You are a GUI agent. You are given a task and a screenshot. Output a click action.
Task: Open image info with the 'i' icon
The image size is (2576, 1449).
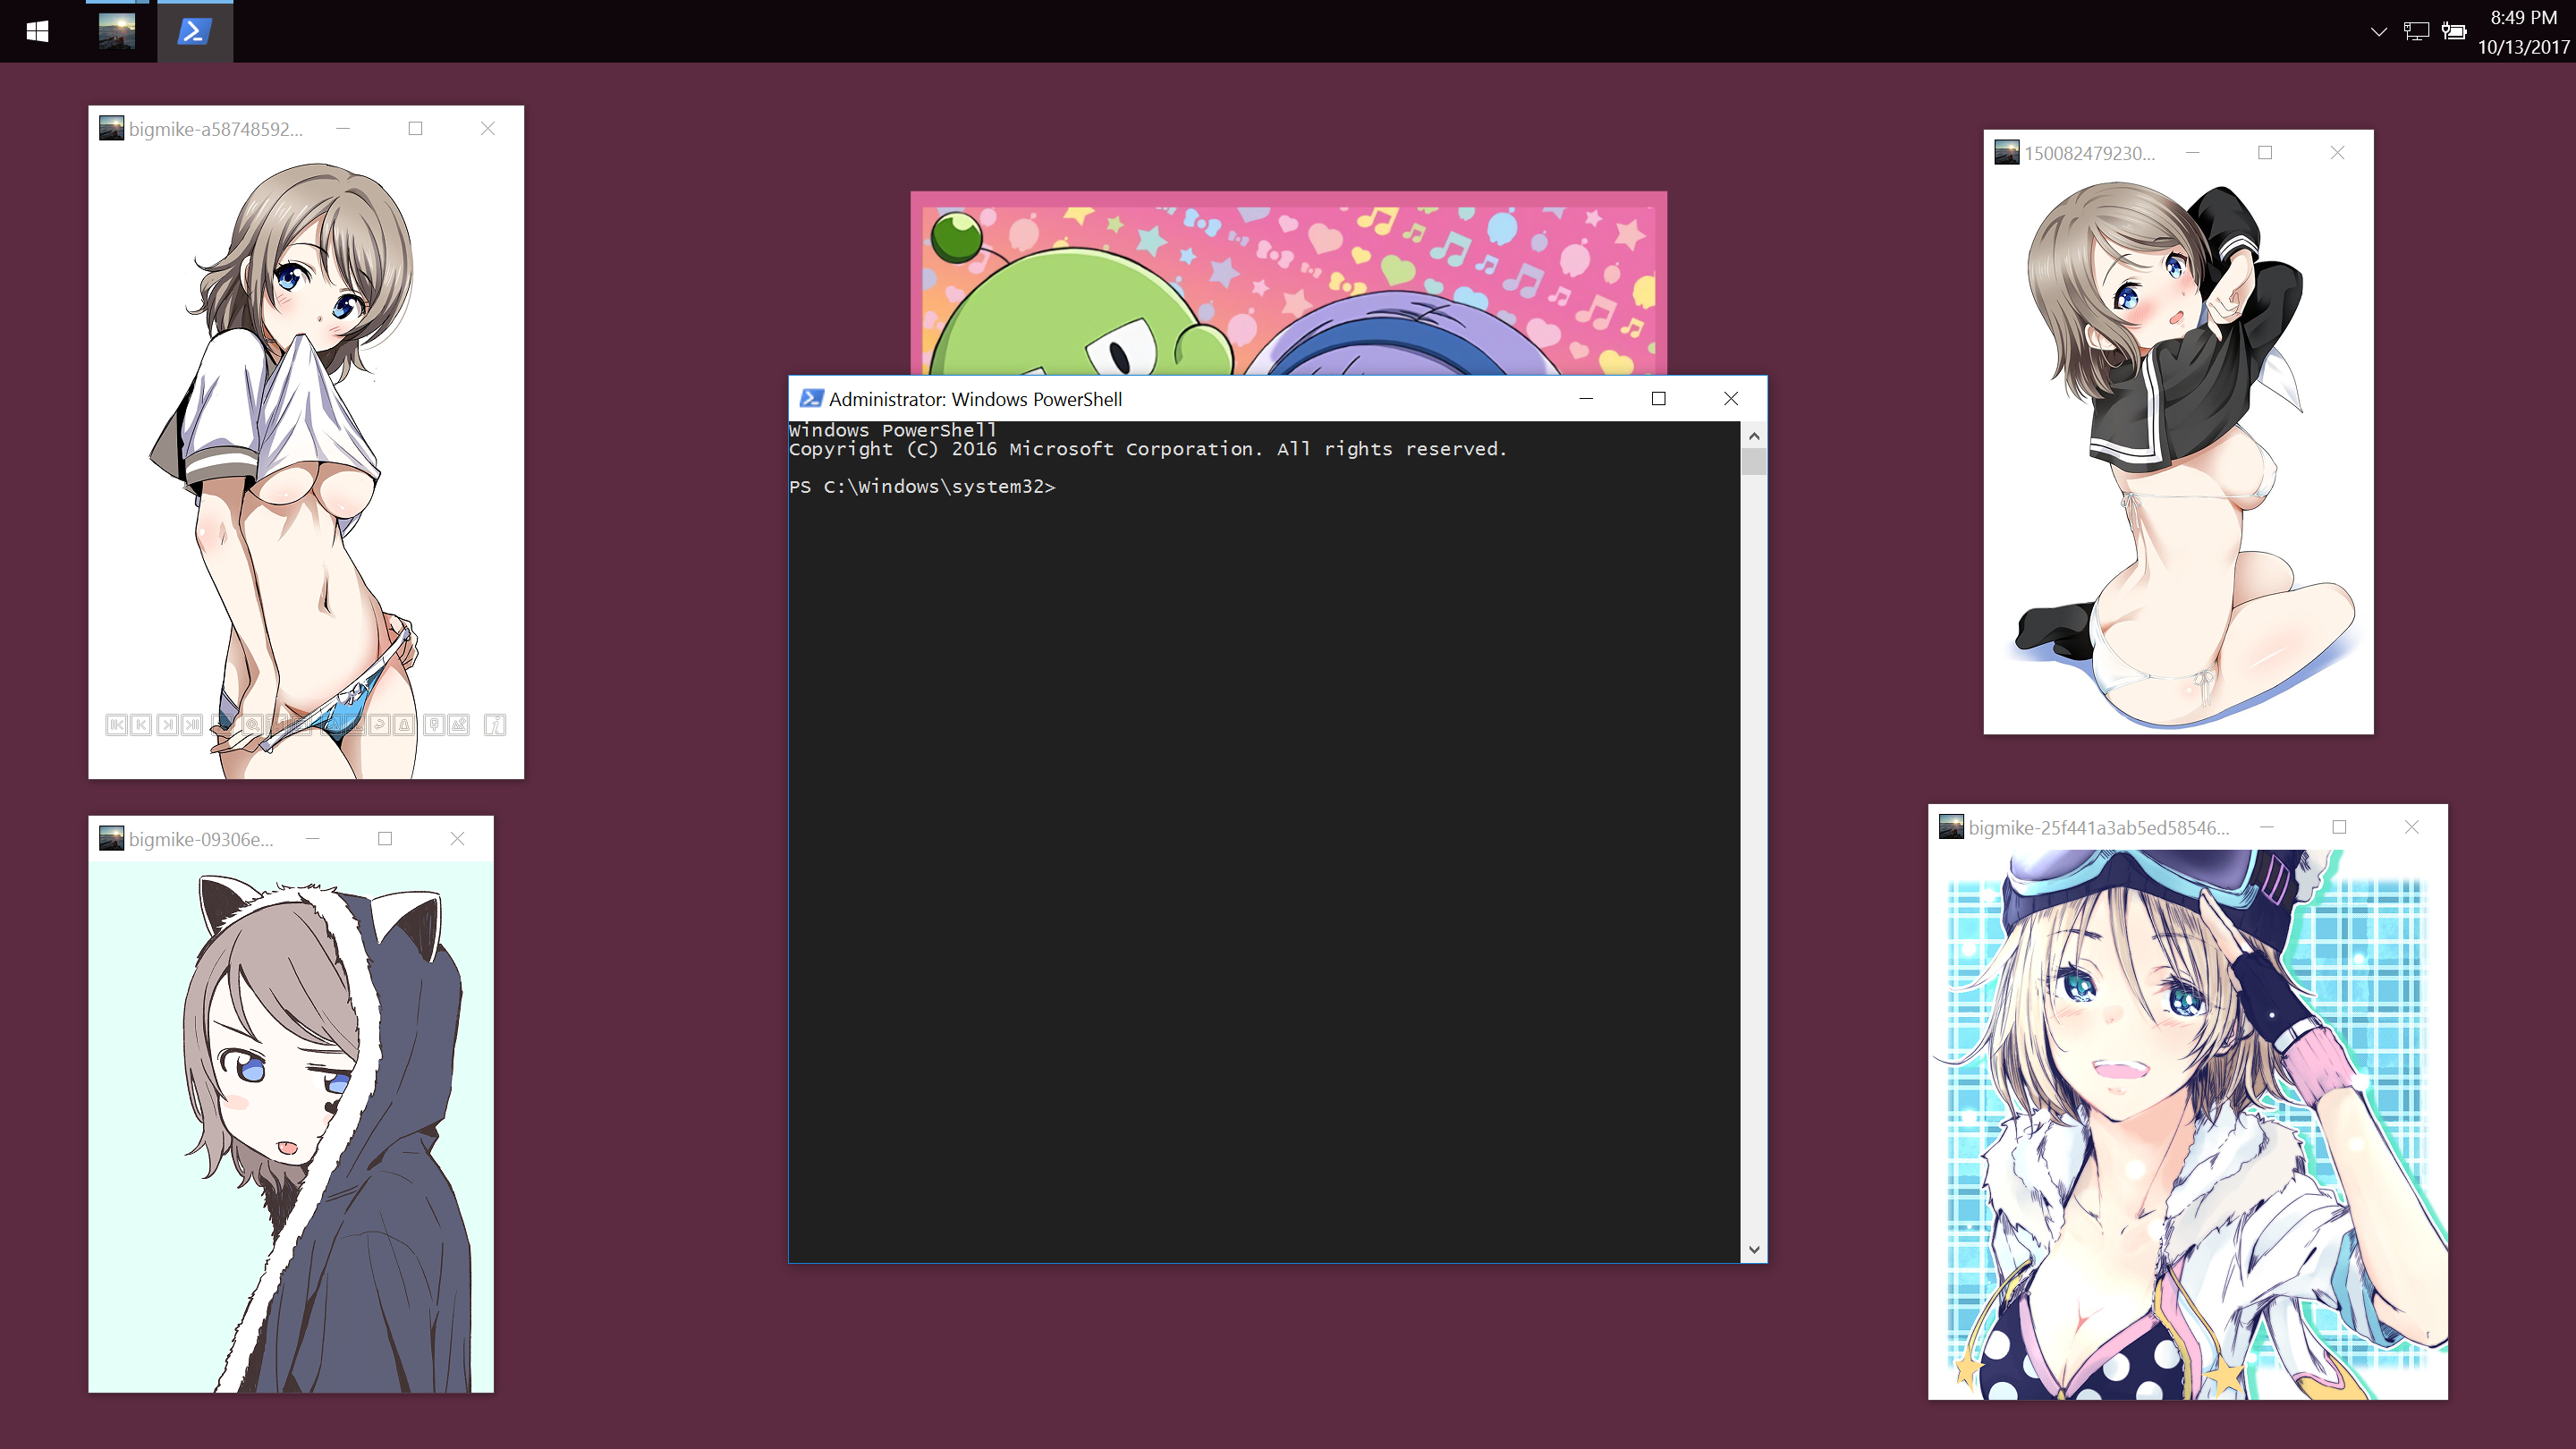pyautogui.click(x=495, y=725)
